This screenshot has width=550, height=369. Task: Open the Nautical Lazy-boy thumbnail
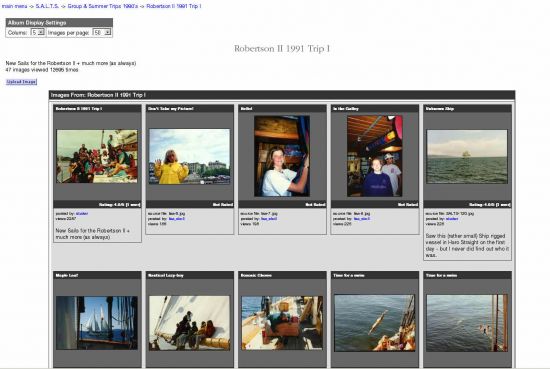(189, 323)
